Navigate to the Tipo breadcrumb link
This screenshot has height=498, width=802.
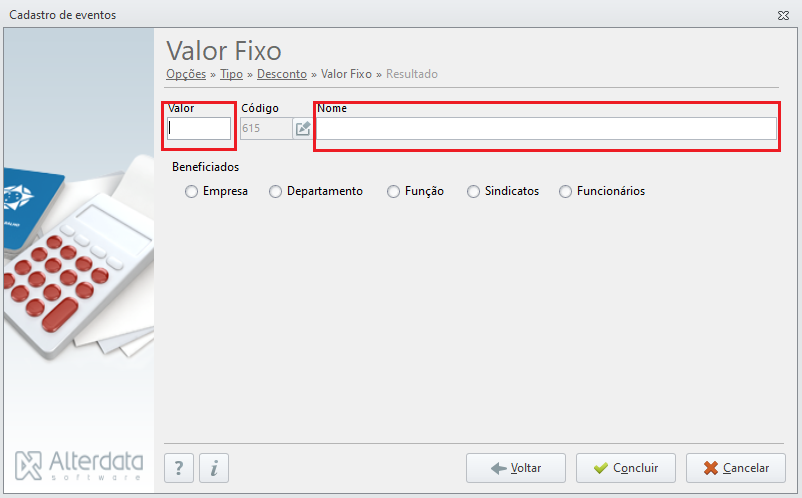[231, 74]
